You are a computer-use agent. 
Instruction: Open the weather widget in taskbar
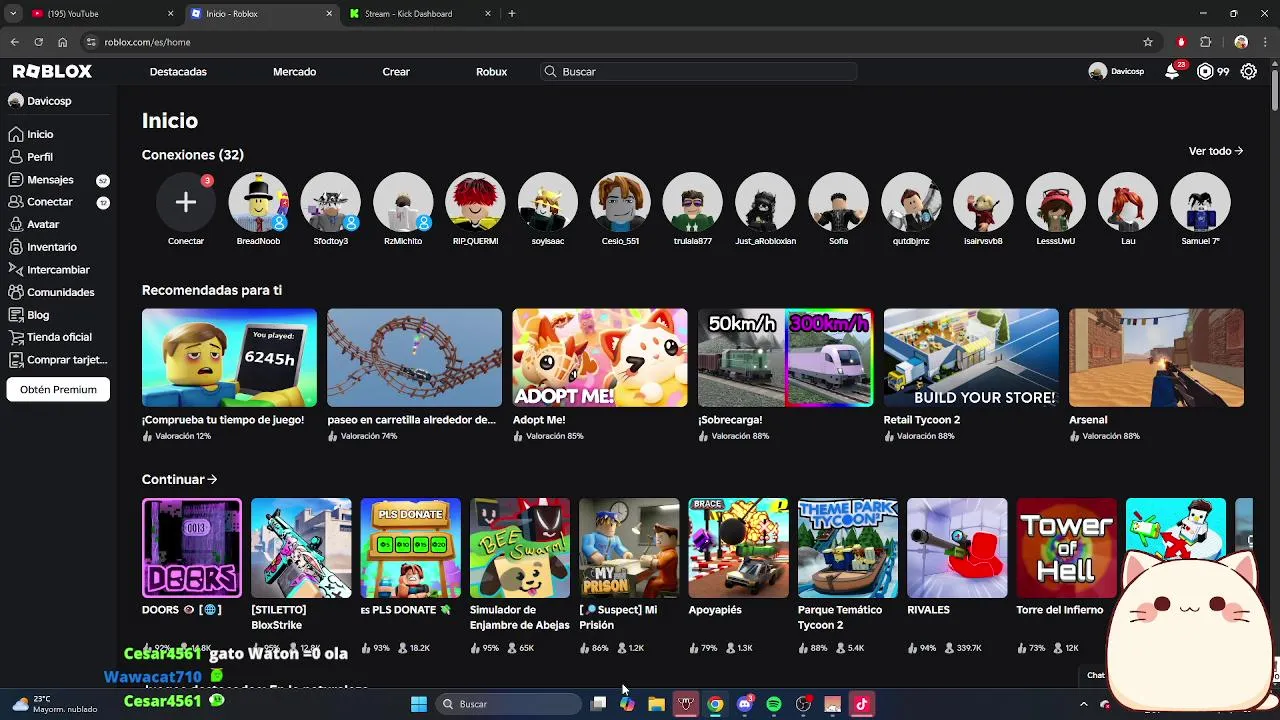tap(55, 704)
